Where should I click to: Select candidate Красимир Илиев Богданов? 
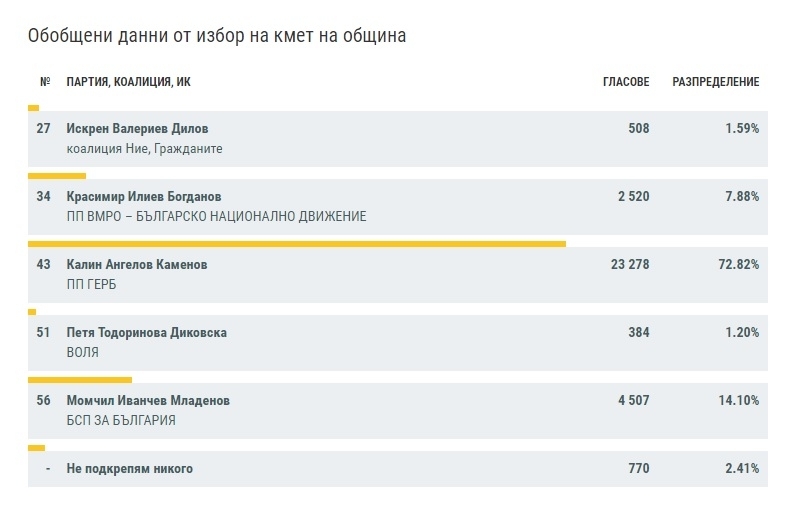click(x=144, y=197)
